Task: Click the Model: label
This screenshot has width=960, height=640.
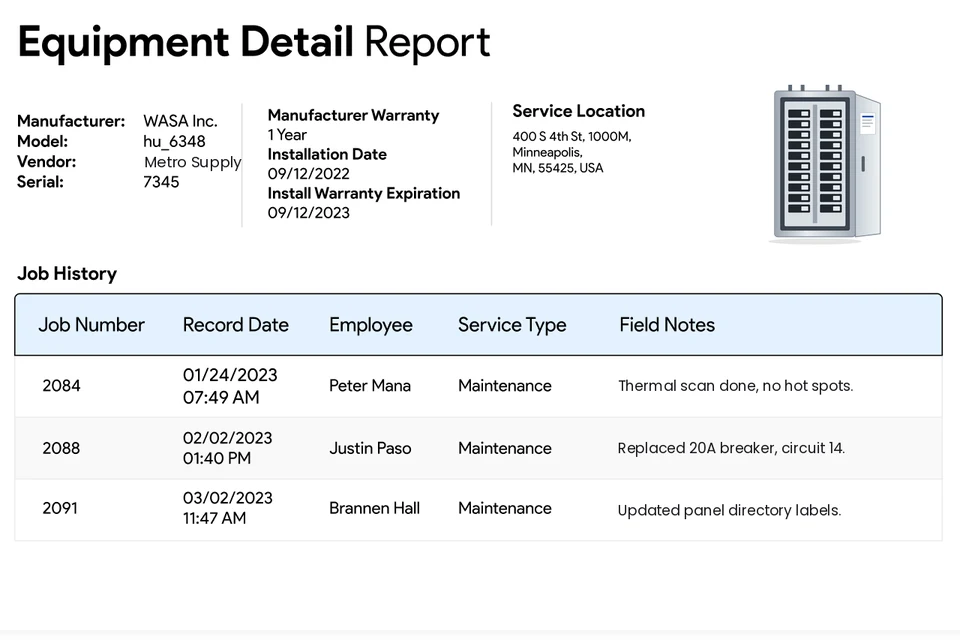Action: (x=42, y=141)
